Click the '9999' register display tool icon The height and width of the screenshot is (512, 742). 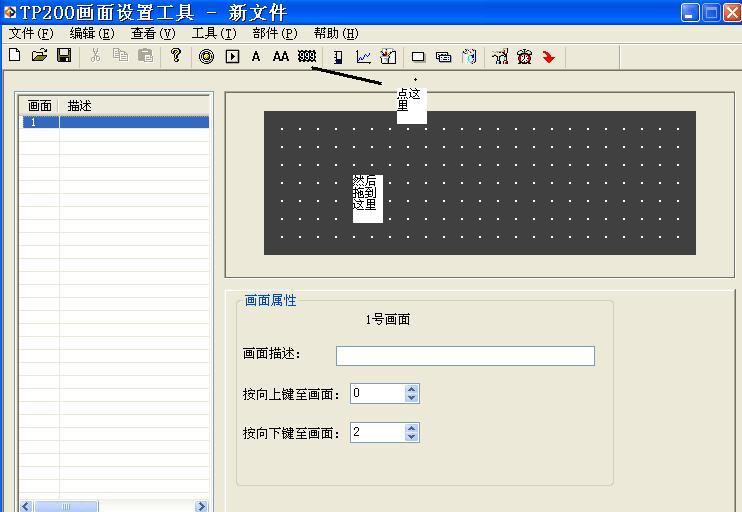(x=307, y=57)
